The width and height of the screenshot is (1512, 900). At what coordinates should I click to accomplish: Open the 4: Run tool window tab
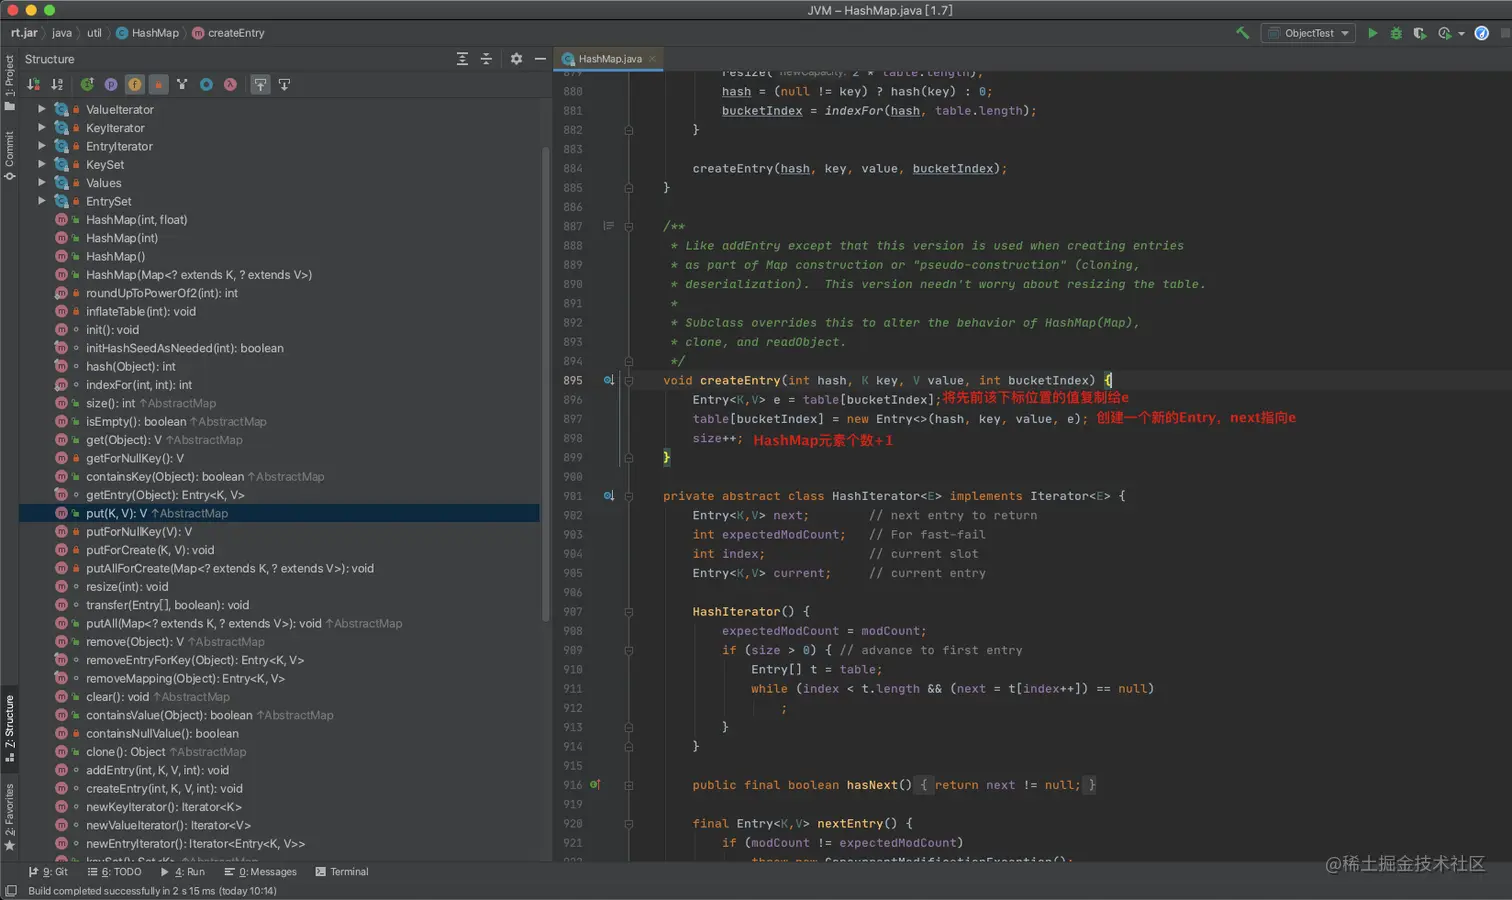click(183, 872)
